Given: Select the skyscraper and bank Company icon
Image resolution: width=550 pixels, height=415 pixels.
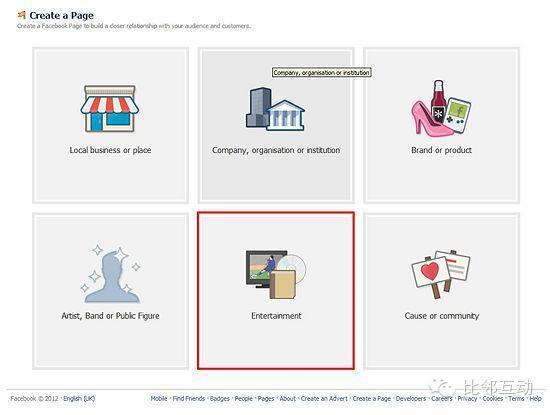Looking at the screenshot, I should (x=275, y=109).
